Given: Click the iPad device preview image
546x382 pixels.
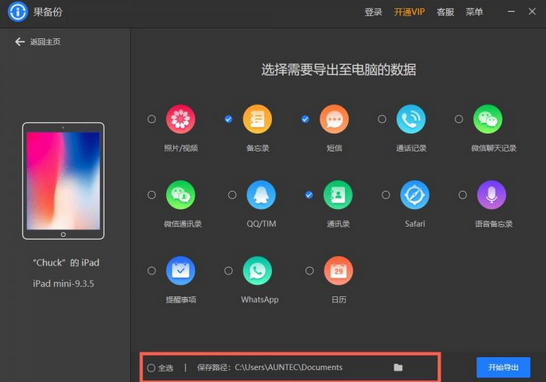Looking at the screenshot, I should coord(63,181).
